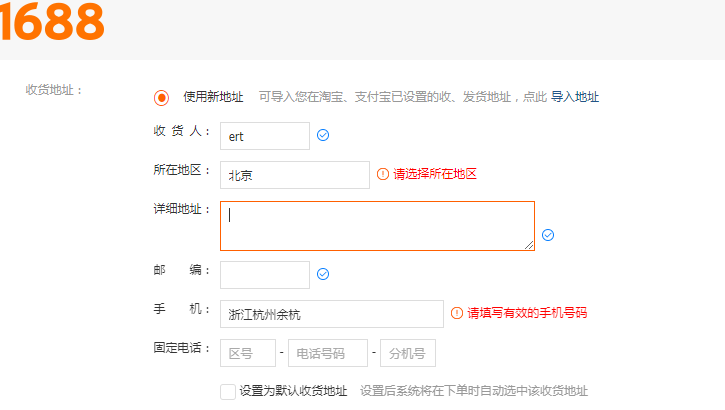This screenshot has height=410, width=725.
Task: Open the 所在地区 region selector showing 北京
Action: tap(294, 175)
